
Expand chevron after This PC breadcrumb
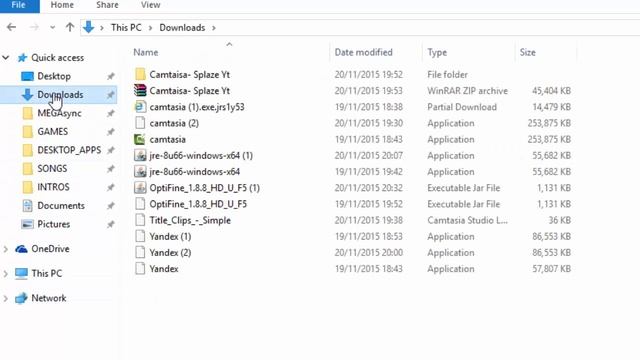coord(150,28)
